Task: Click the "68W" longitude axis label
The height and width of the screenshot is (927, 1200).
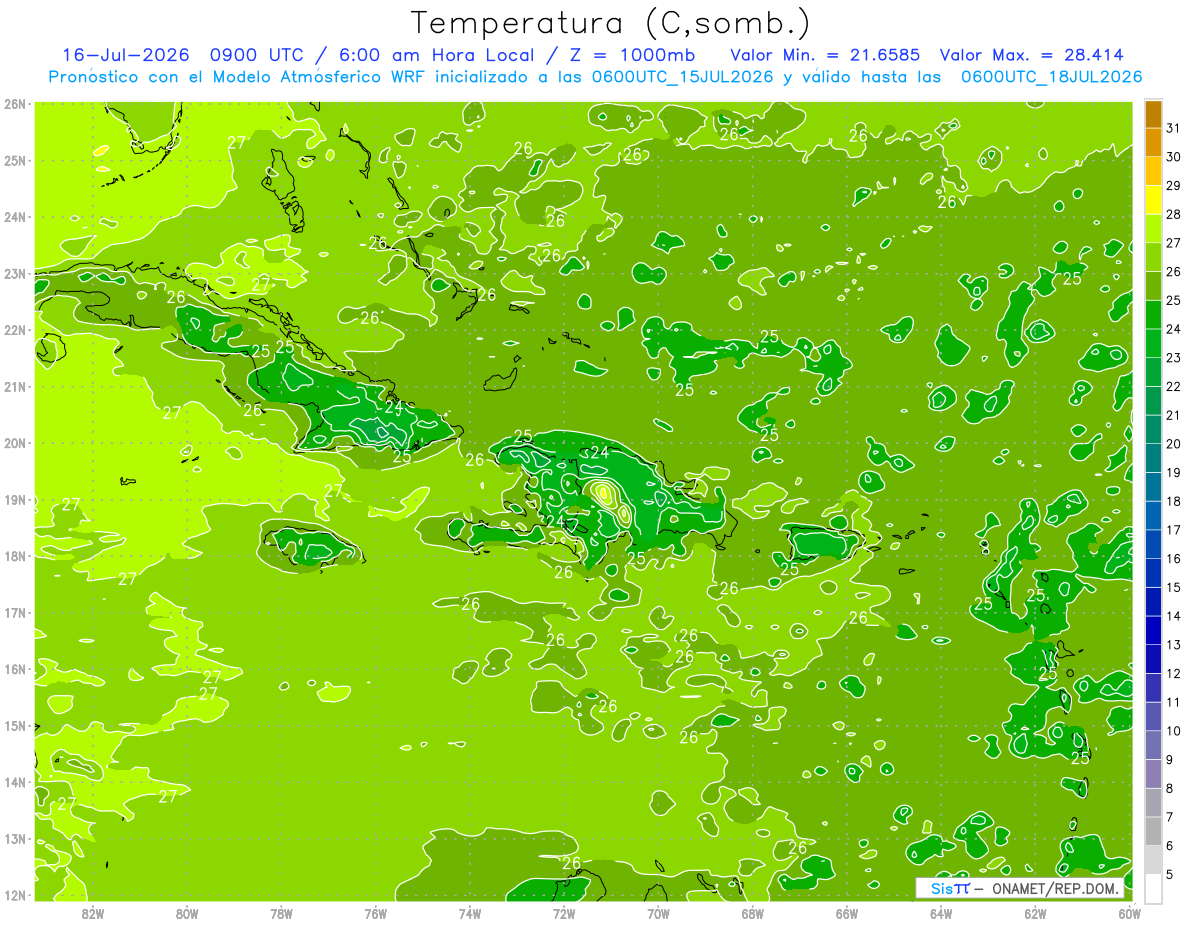Action: (x=752, y=913)
